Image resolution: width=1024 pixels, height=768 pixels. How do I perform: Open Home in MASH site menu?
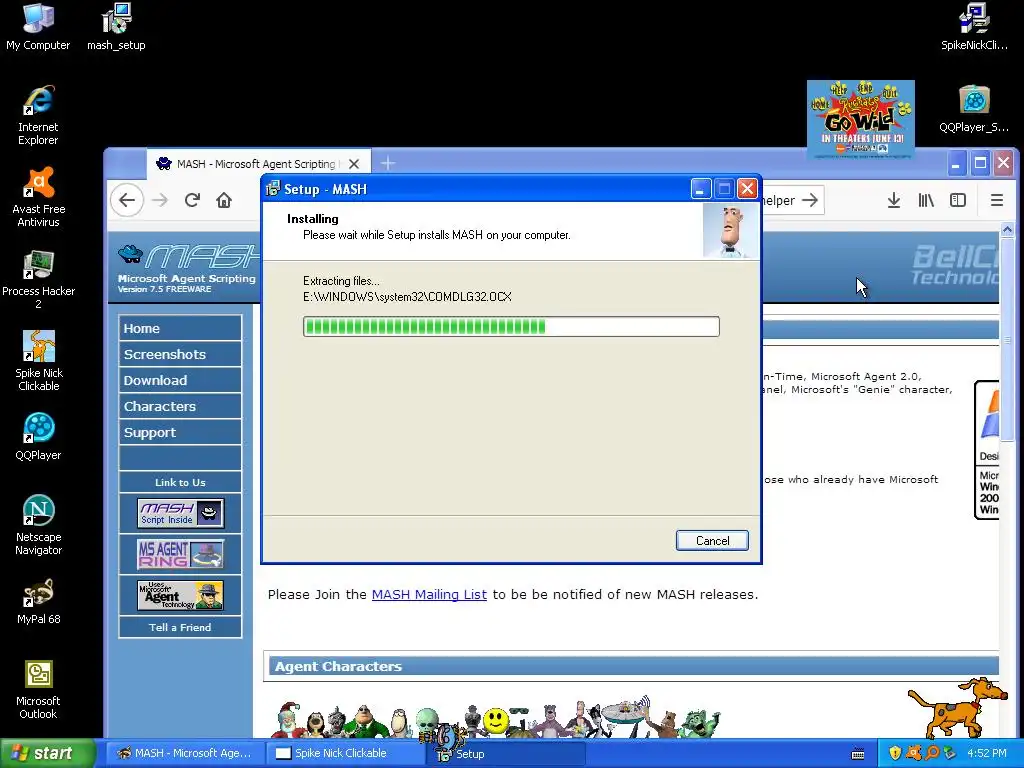click(180, 328)
